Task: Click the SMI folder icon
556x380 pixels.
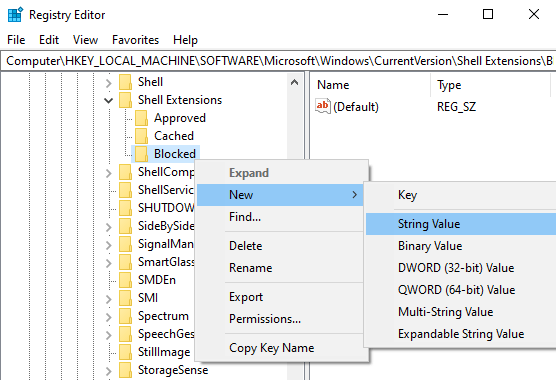Action: tap(125, 298)
